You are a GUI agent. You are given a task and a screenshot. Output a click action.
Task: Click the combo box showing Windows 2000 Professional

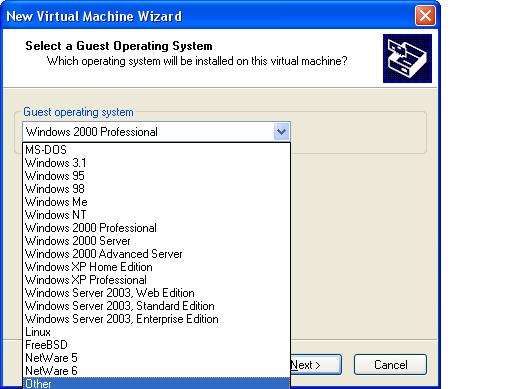tap(156, 132)
